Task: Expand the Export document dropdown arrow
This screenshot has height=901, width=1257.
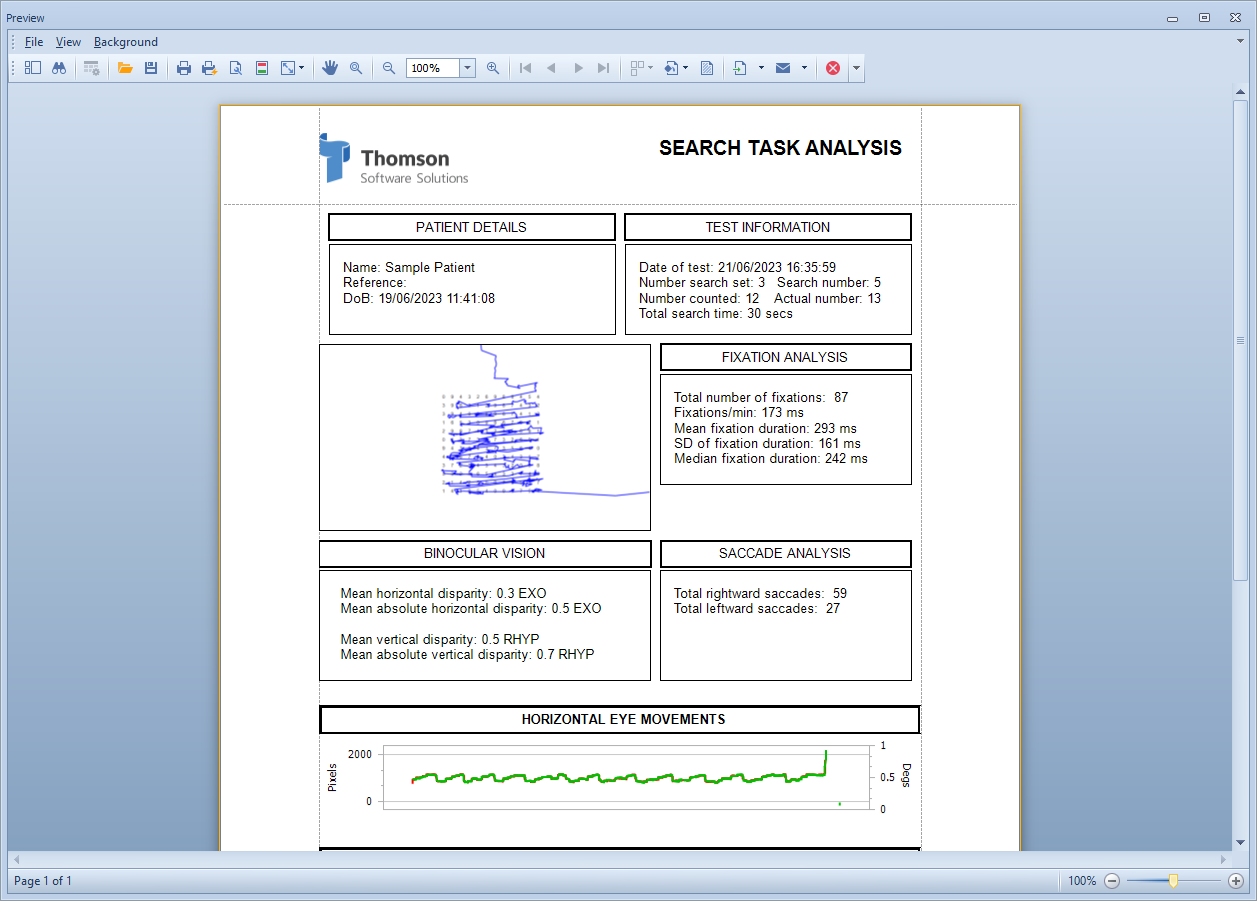Action: pyautogui.click(x=761, y=68)
